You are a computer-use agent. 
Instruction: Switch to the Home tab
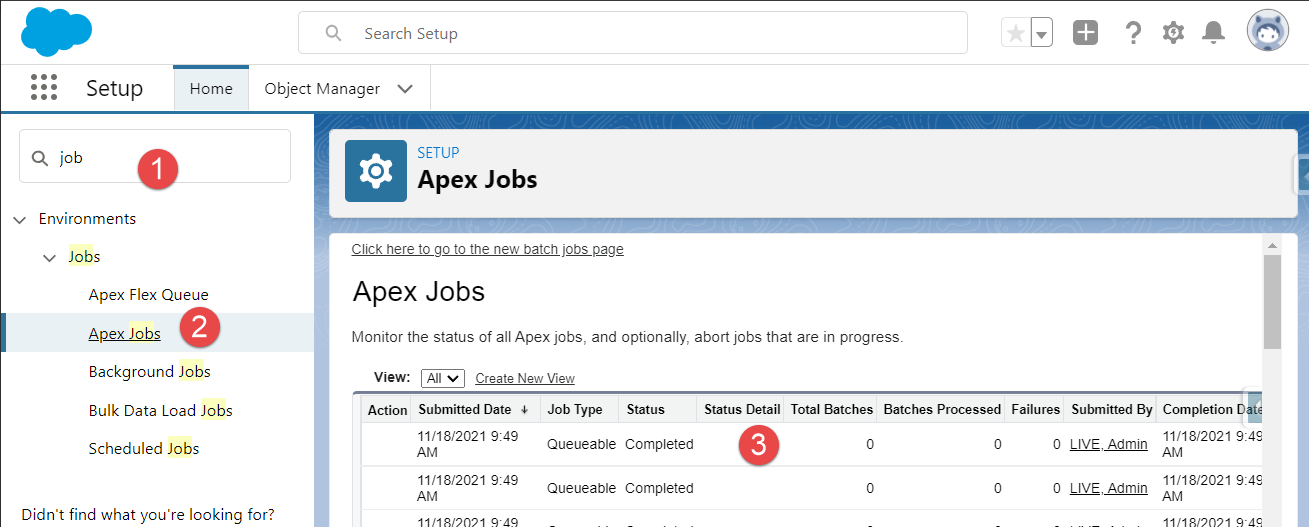pos(211,88)
